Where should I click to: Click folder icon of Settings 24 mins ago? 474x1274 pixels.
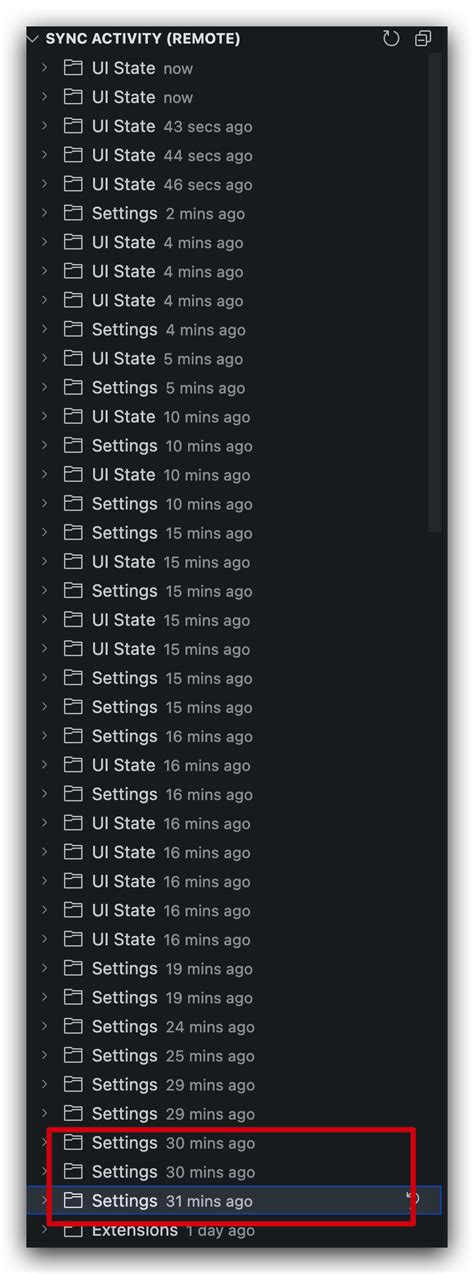tap(73, 1026)
